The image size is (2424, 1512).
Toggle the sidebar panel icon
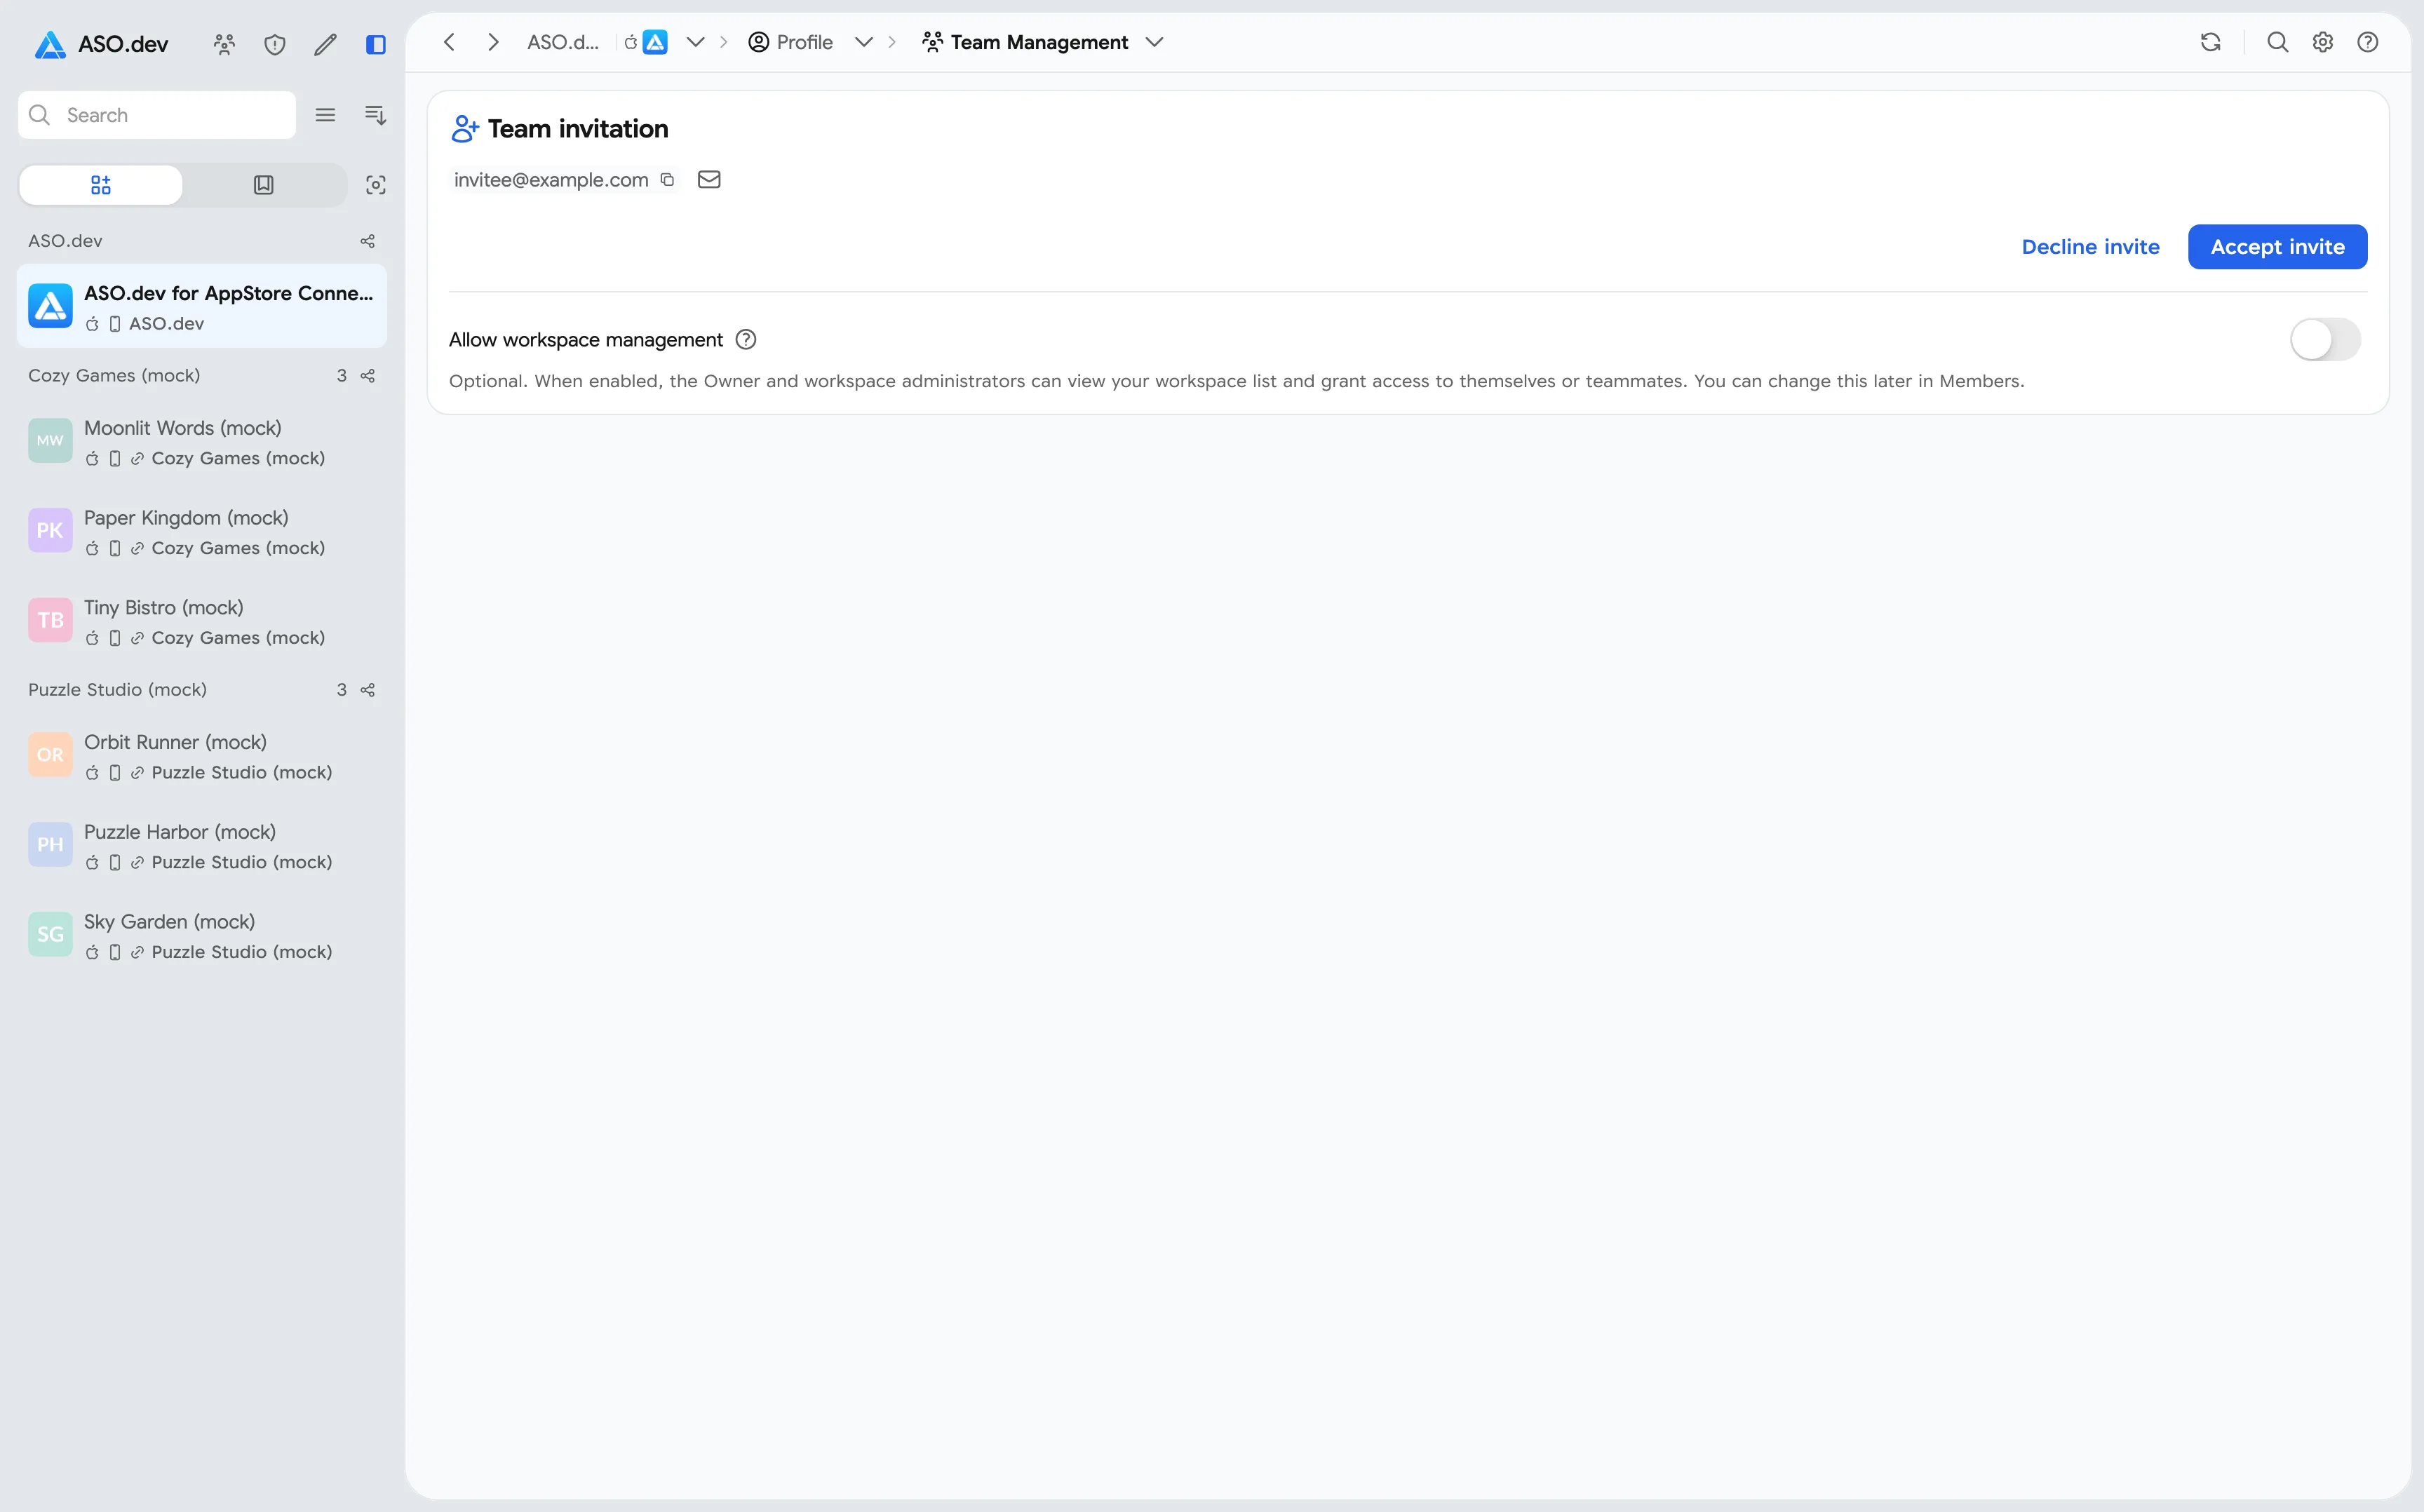click(x=376, y=44)
